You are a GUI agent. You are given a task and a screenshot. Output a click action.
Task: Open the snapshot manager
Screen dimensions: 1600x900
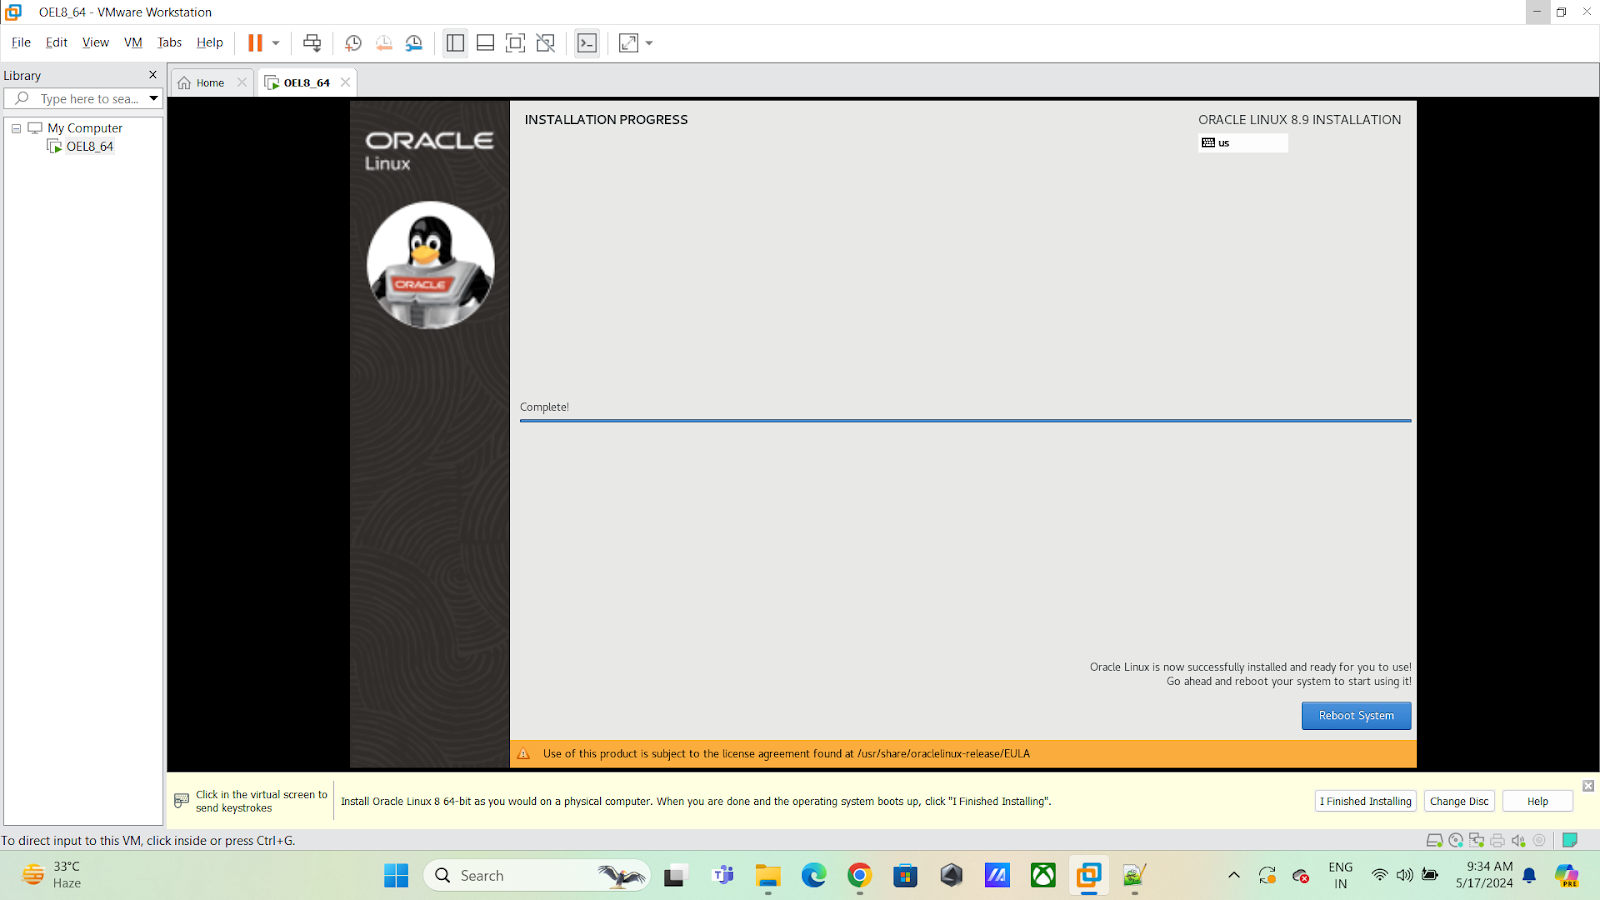(414, 43)
